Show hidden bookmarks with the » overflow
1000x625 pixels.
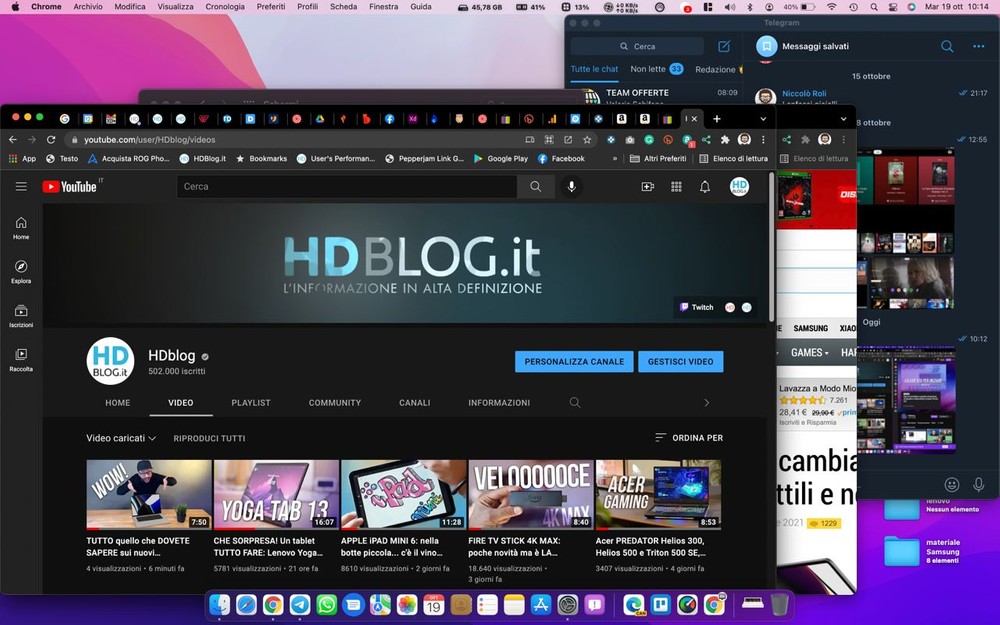[x=614, y=158]
